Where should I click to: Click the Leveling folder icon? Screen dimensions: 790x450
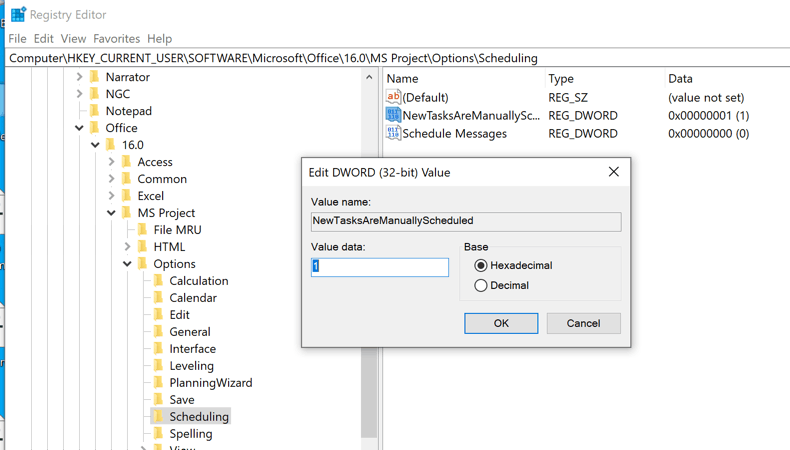pyautogui.click(x=159, y=366)
